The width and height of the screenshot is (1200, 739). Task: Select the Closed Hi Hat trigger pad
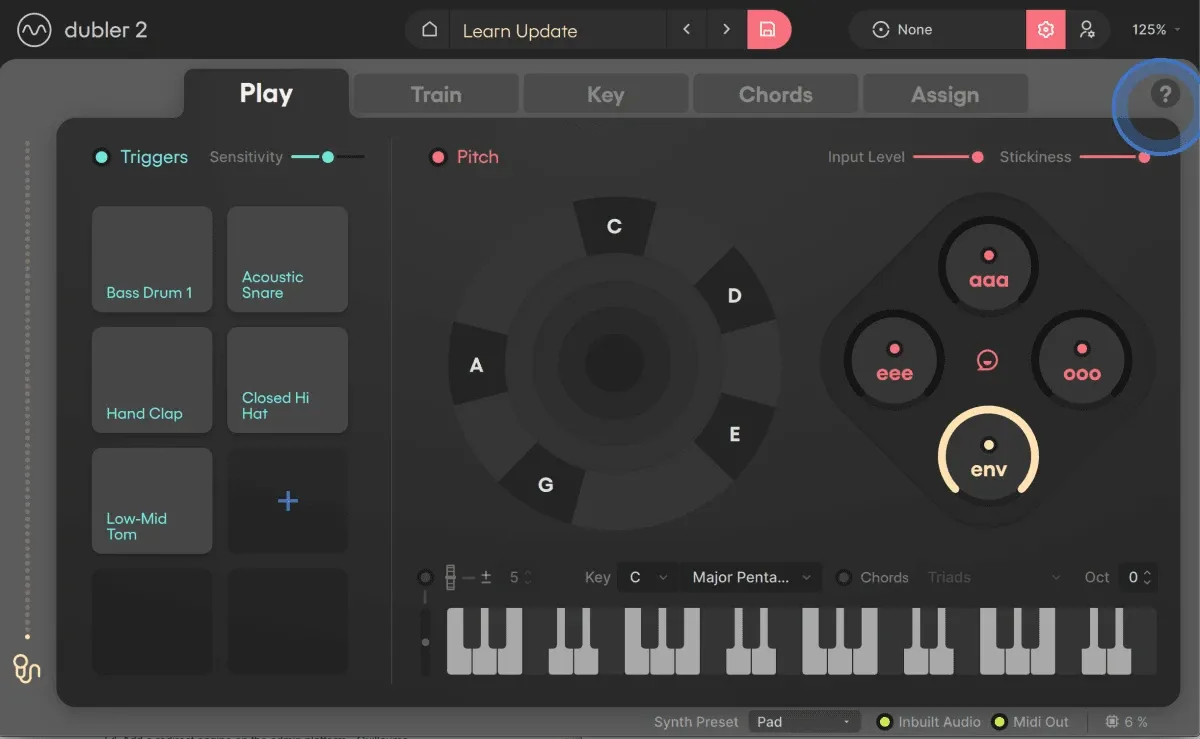pos(288,380)
